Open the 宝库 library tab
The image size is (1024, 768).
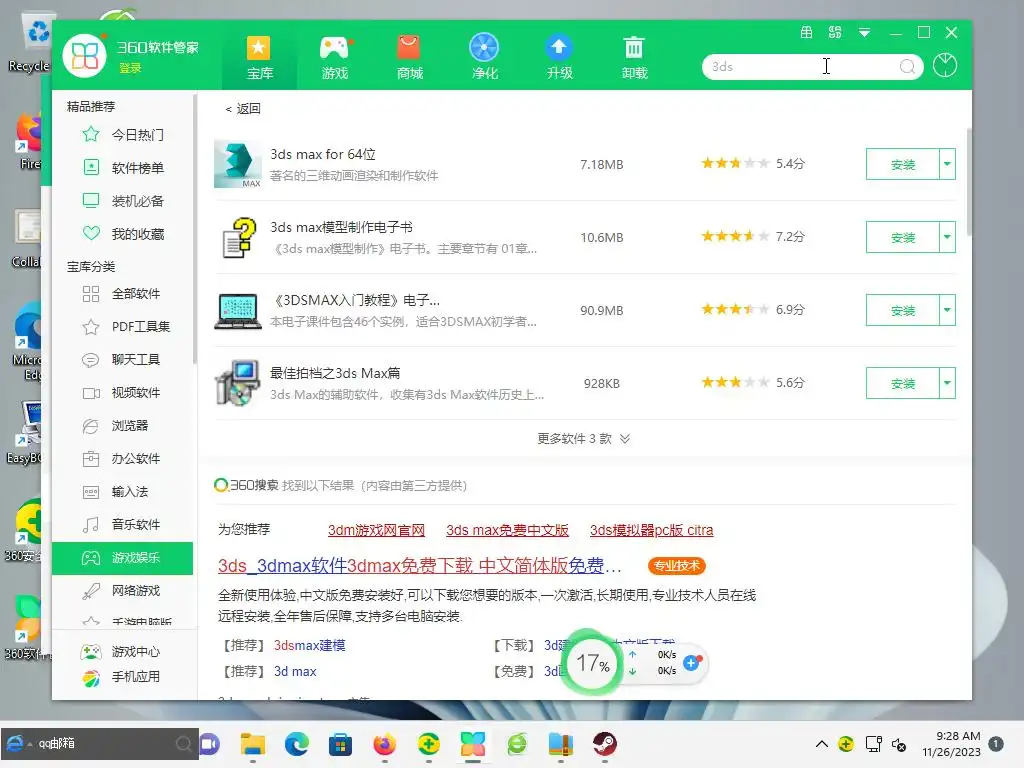(259, 57)
